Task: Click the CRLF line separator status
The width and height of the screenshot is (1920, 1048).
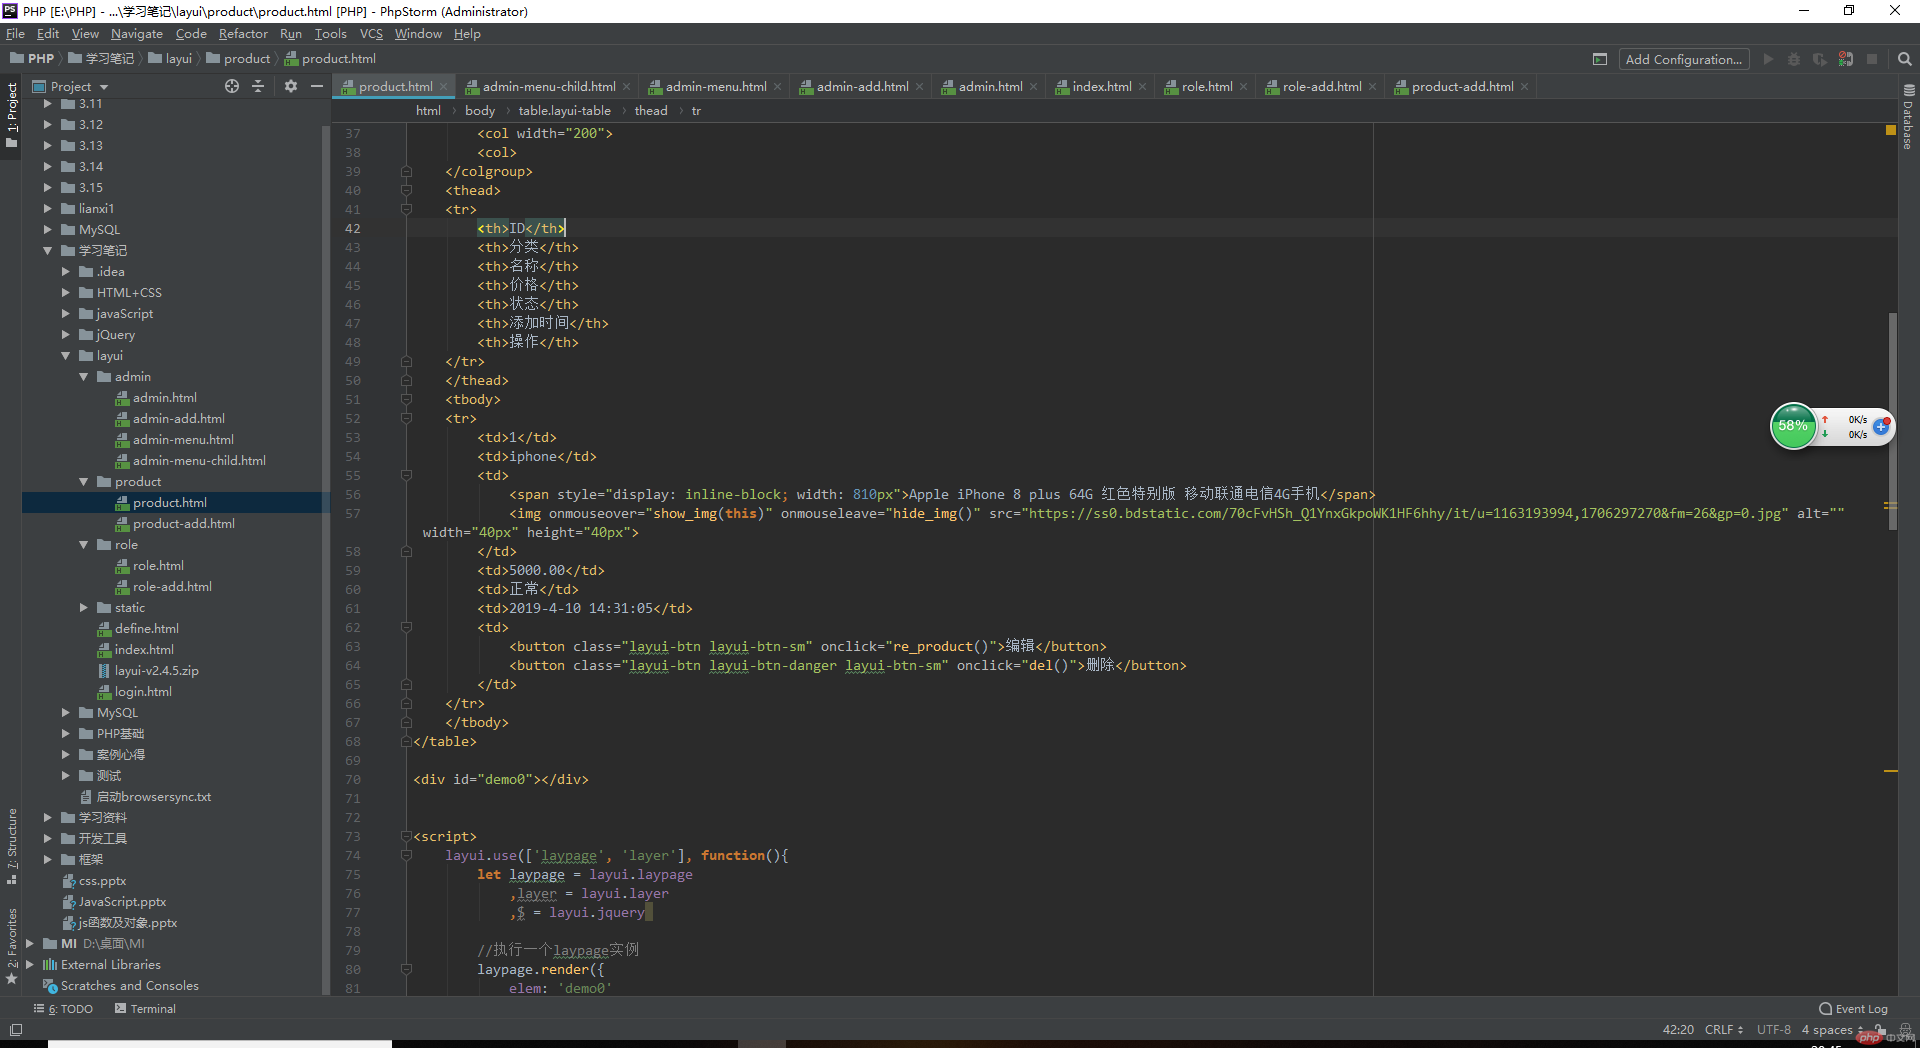Action: (x=1723, y=1030)
